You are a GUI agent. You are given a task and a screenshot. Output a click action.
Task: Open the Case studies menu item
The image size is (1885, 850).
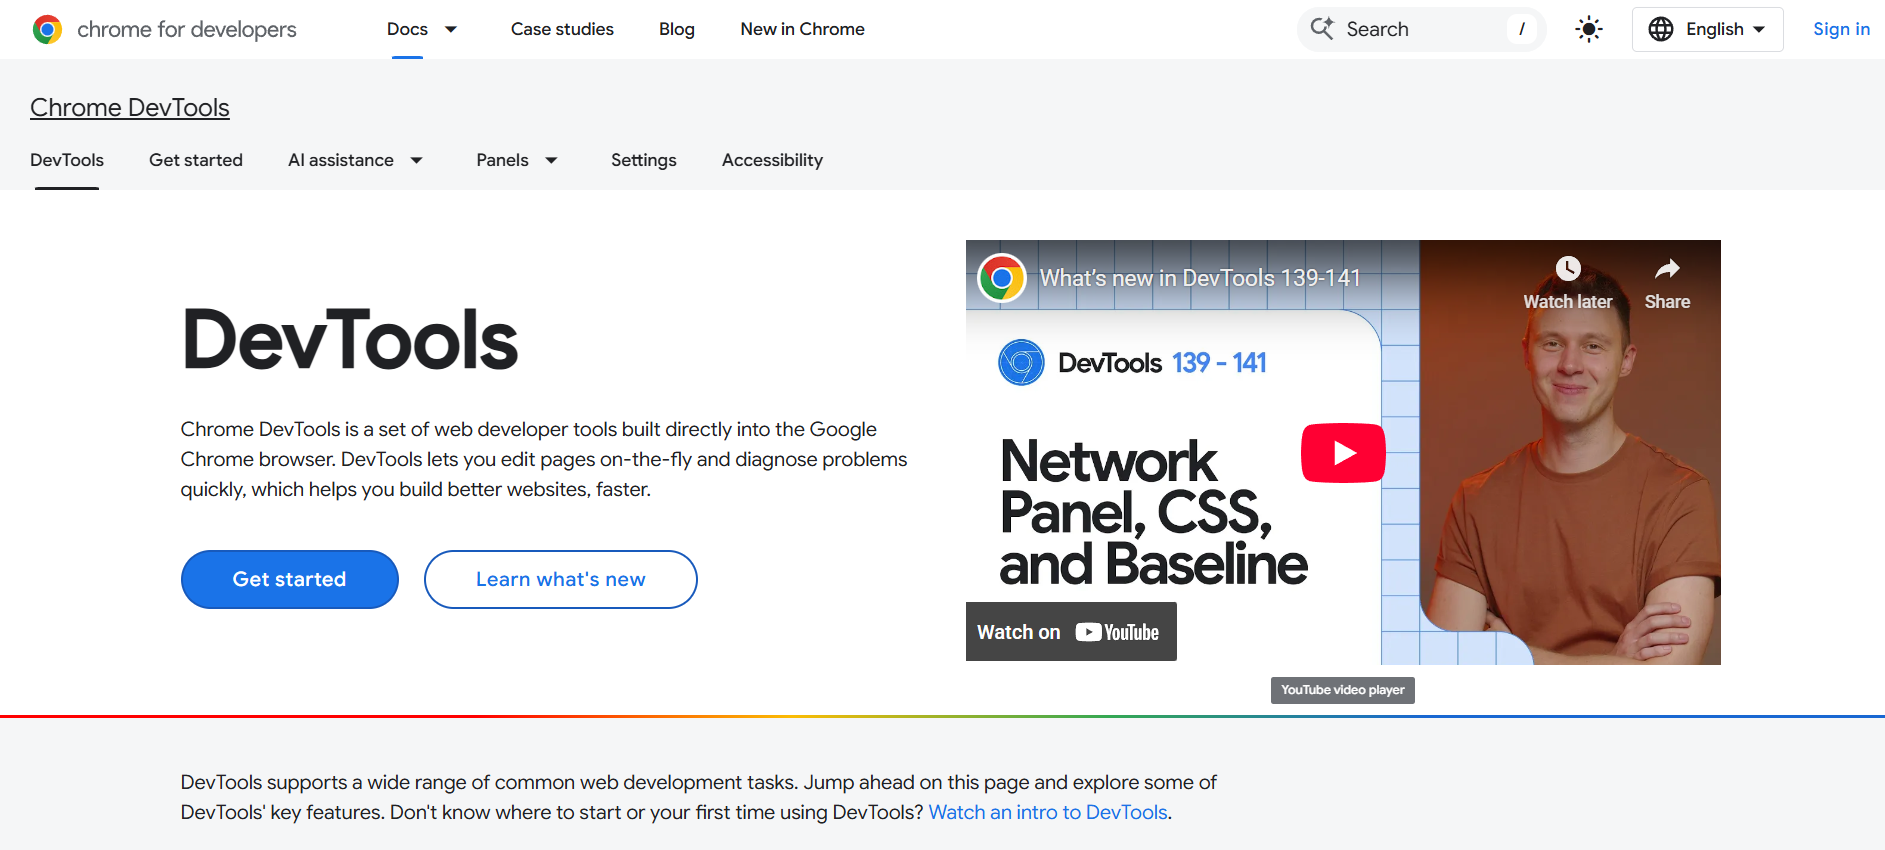tap(562, 30)
